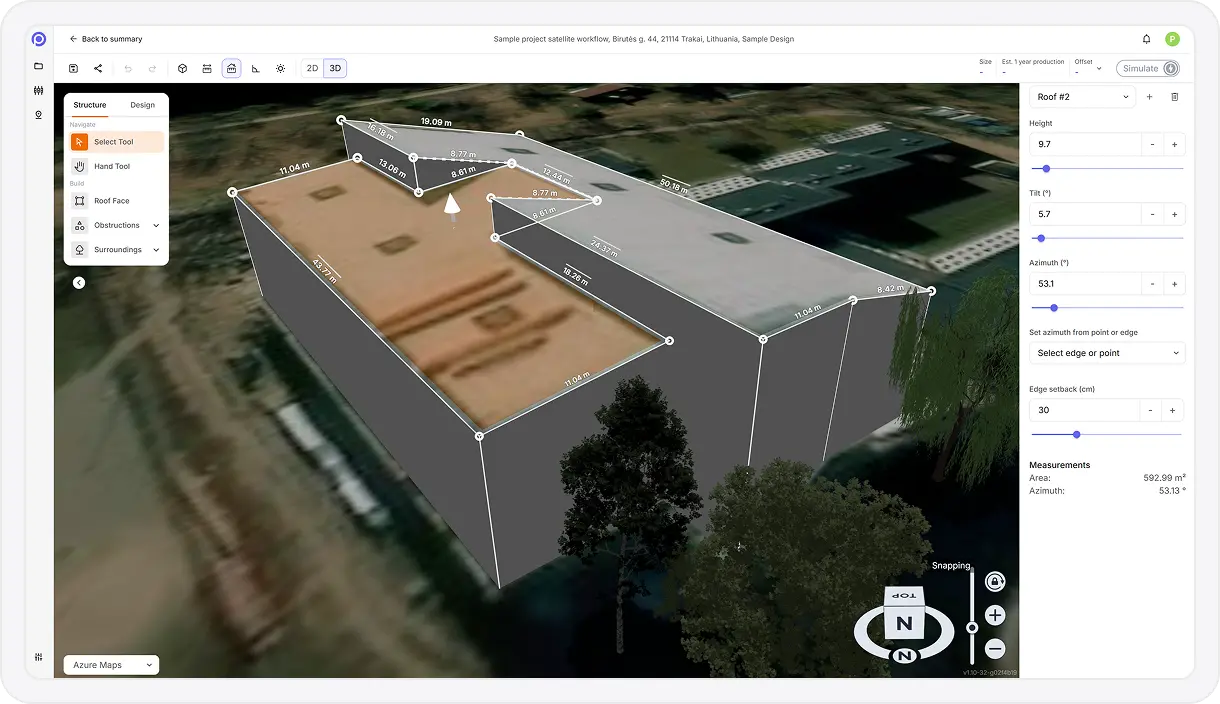1220x704 pixels.
Task: Click the 3D cube icon in toolbar
Action: [x=182, y=69]
